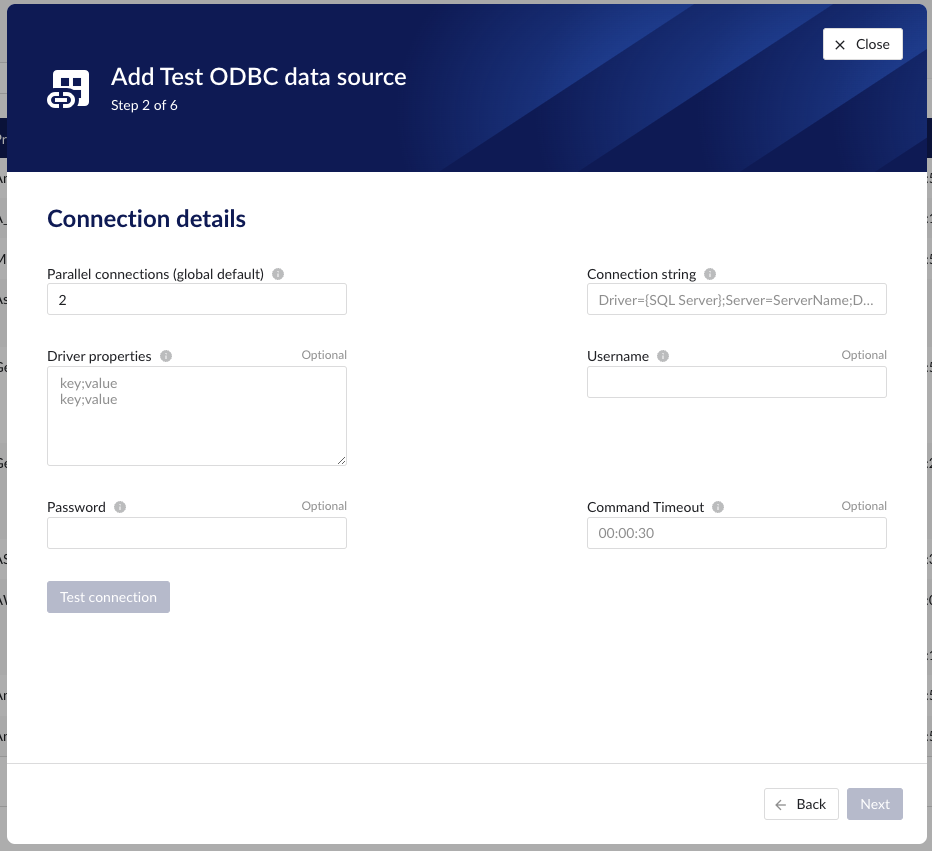
Task: Click the Connection details heading
Action: [146, 219]
